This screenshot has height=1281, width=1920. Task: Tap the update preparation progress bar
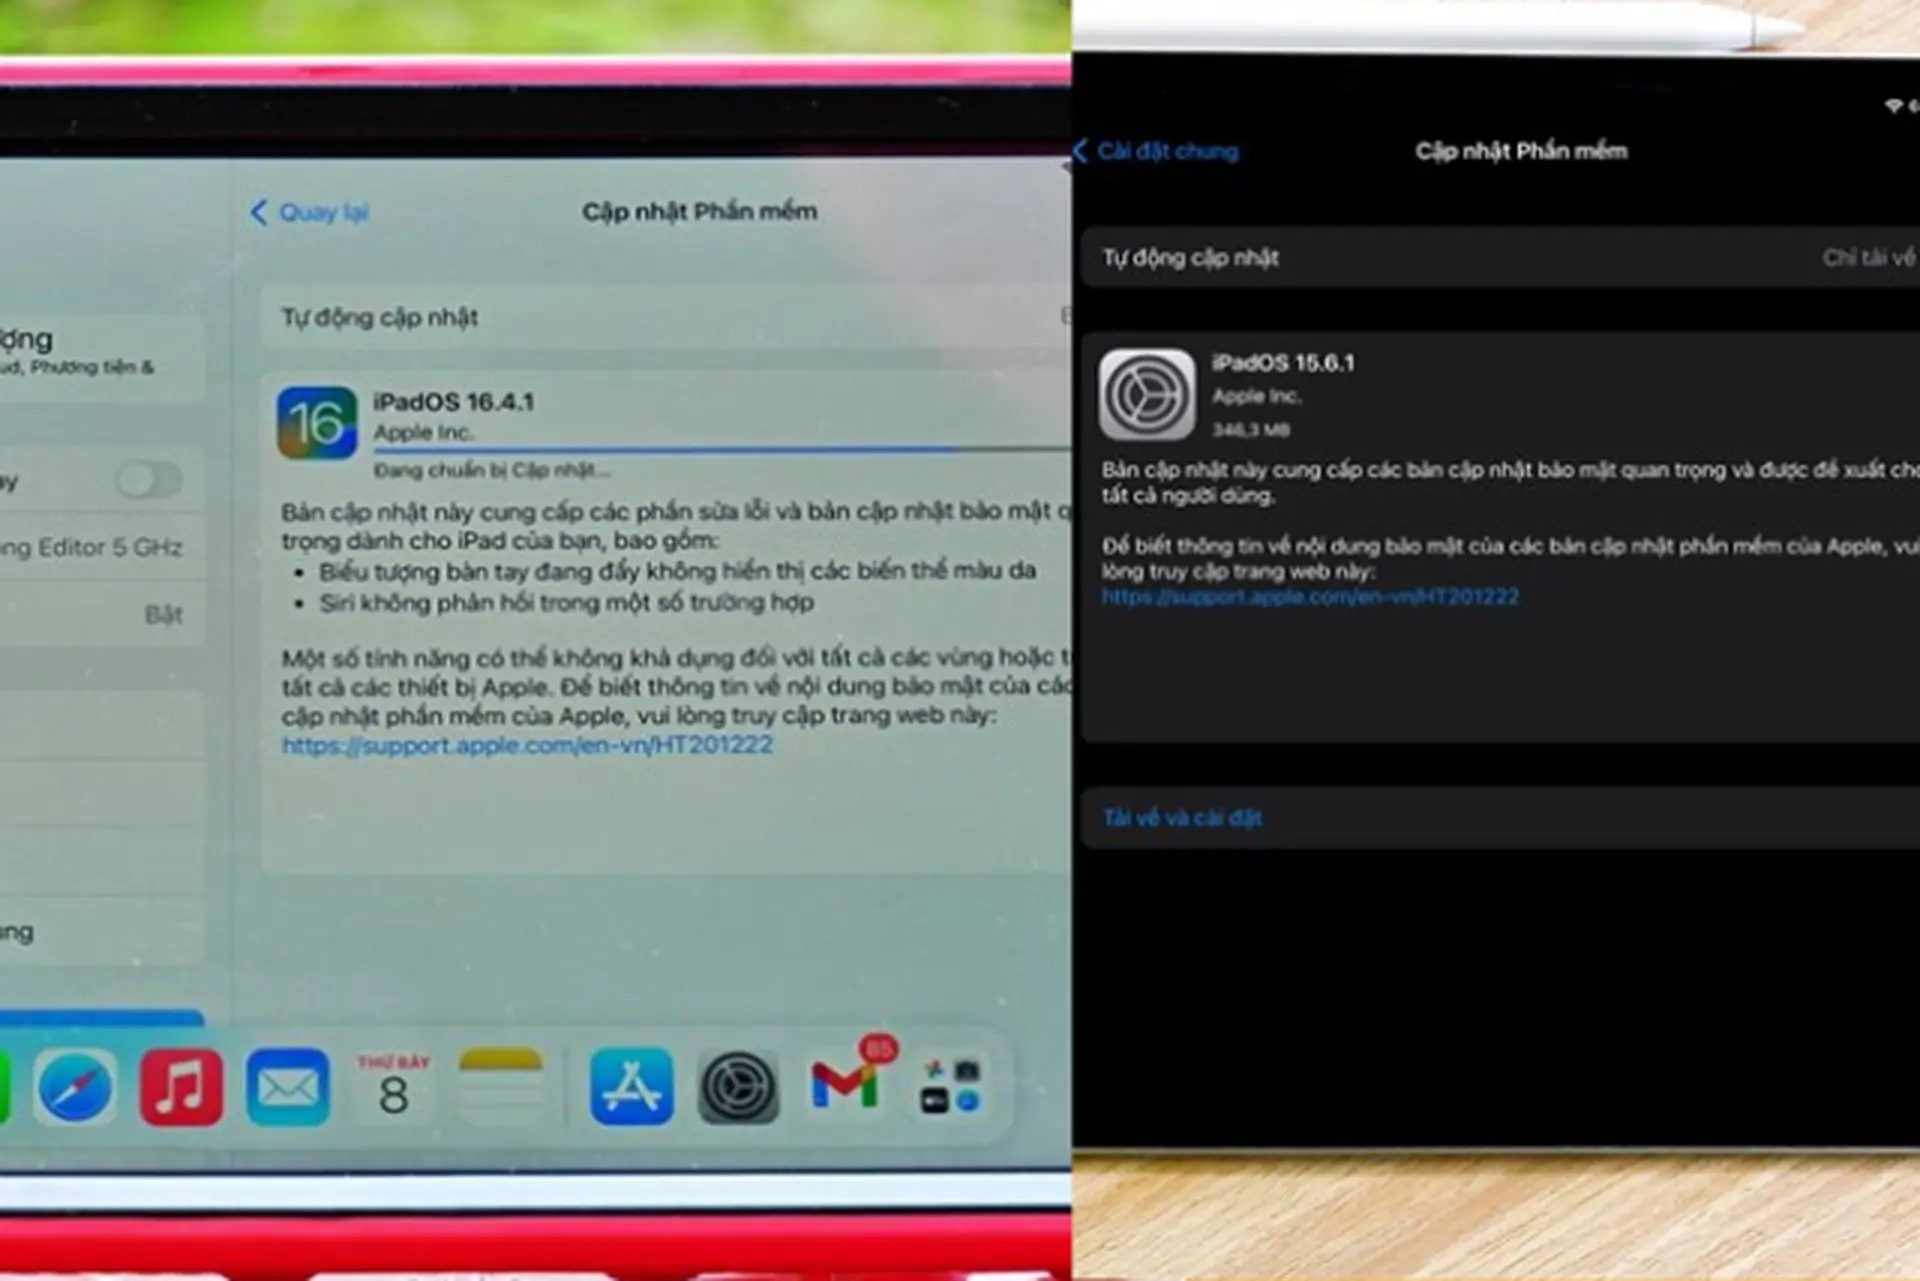coord(721,450)
